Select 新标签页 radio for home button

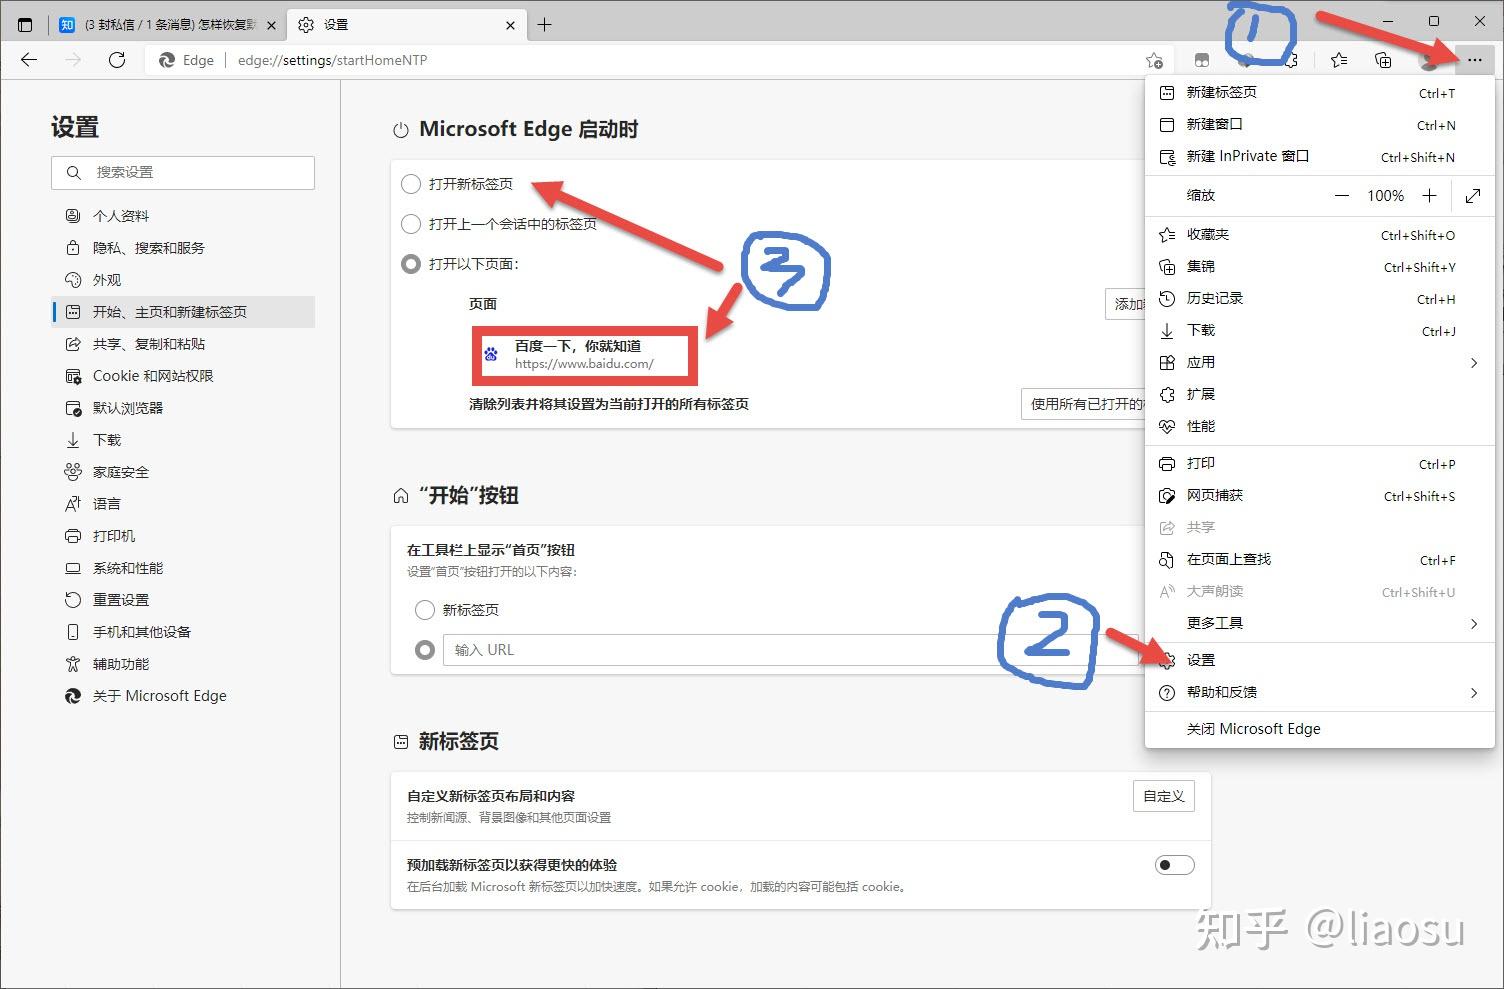[424, 610]
